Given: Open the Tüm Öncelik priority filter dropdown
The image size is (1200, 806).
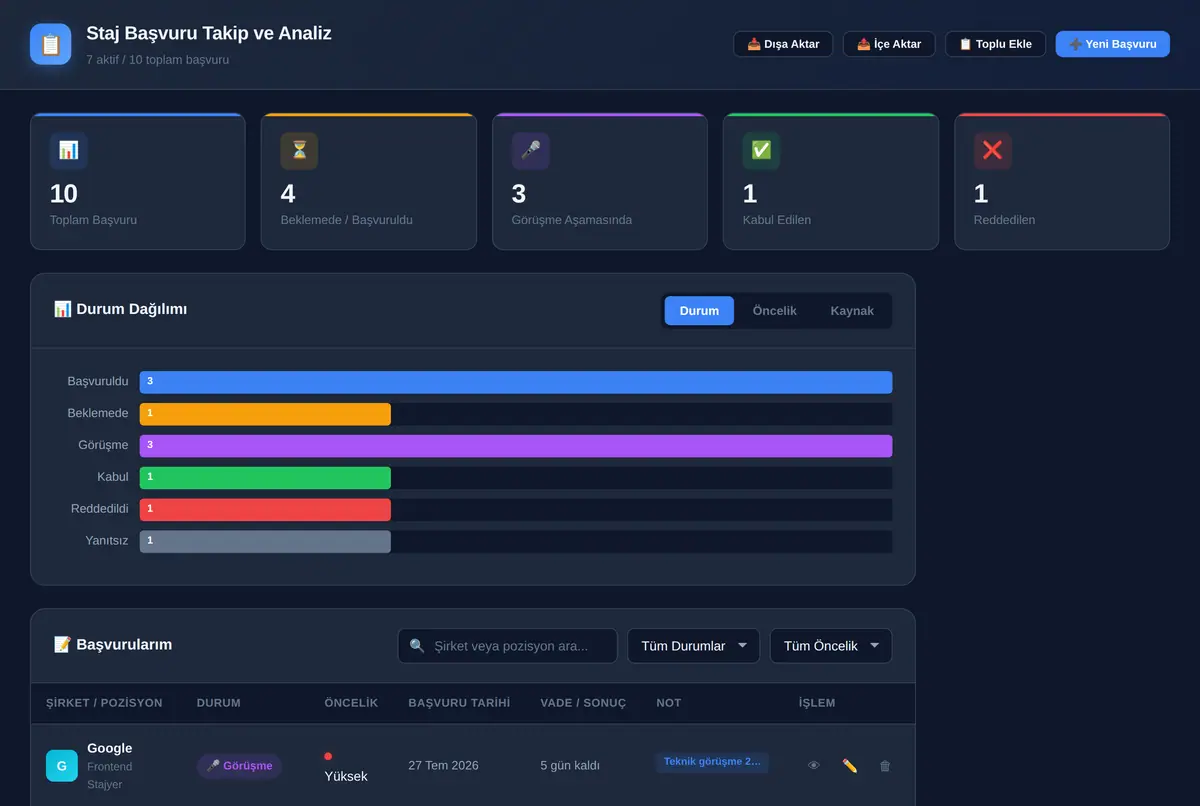Looking at the screenshot, I should (x=831, y=646).
